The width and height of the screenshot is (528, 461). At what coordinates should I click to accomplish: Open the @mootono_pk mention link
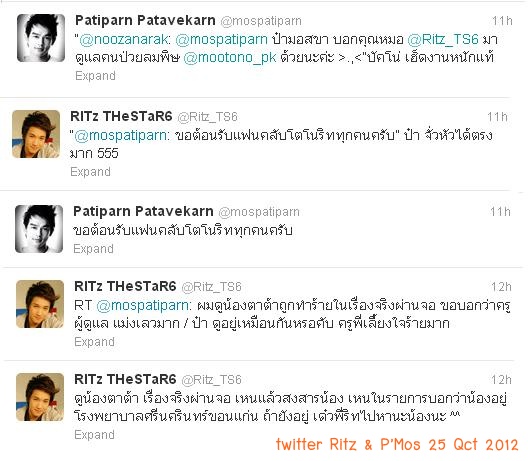pos(230,58)
